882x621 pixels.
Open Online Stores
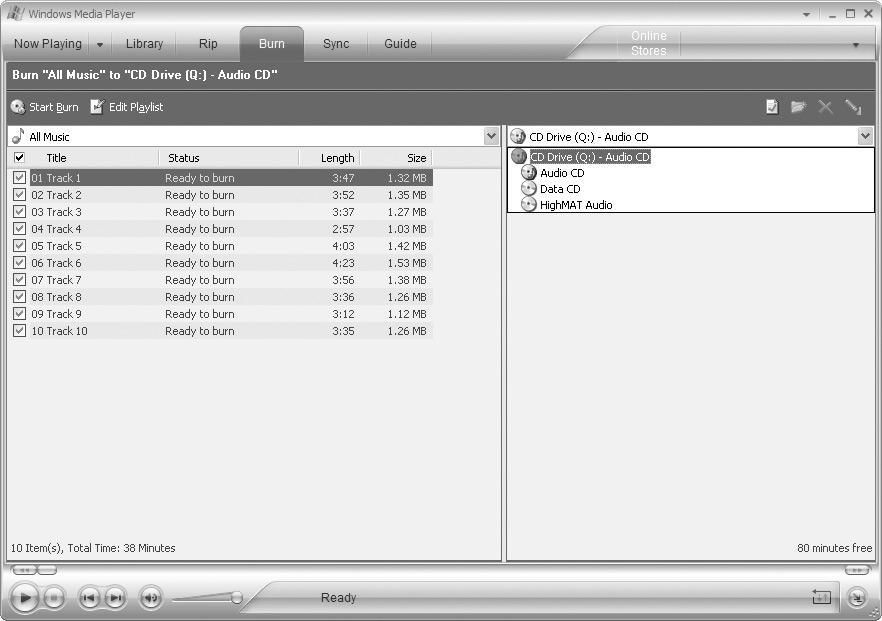[649, 43]
